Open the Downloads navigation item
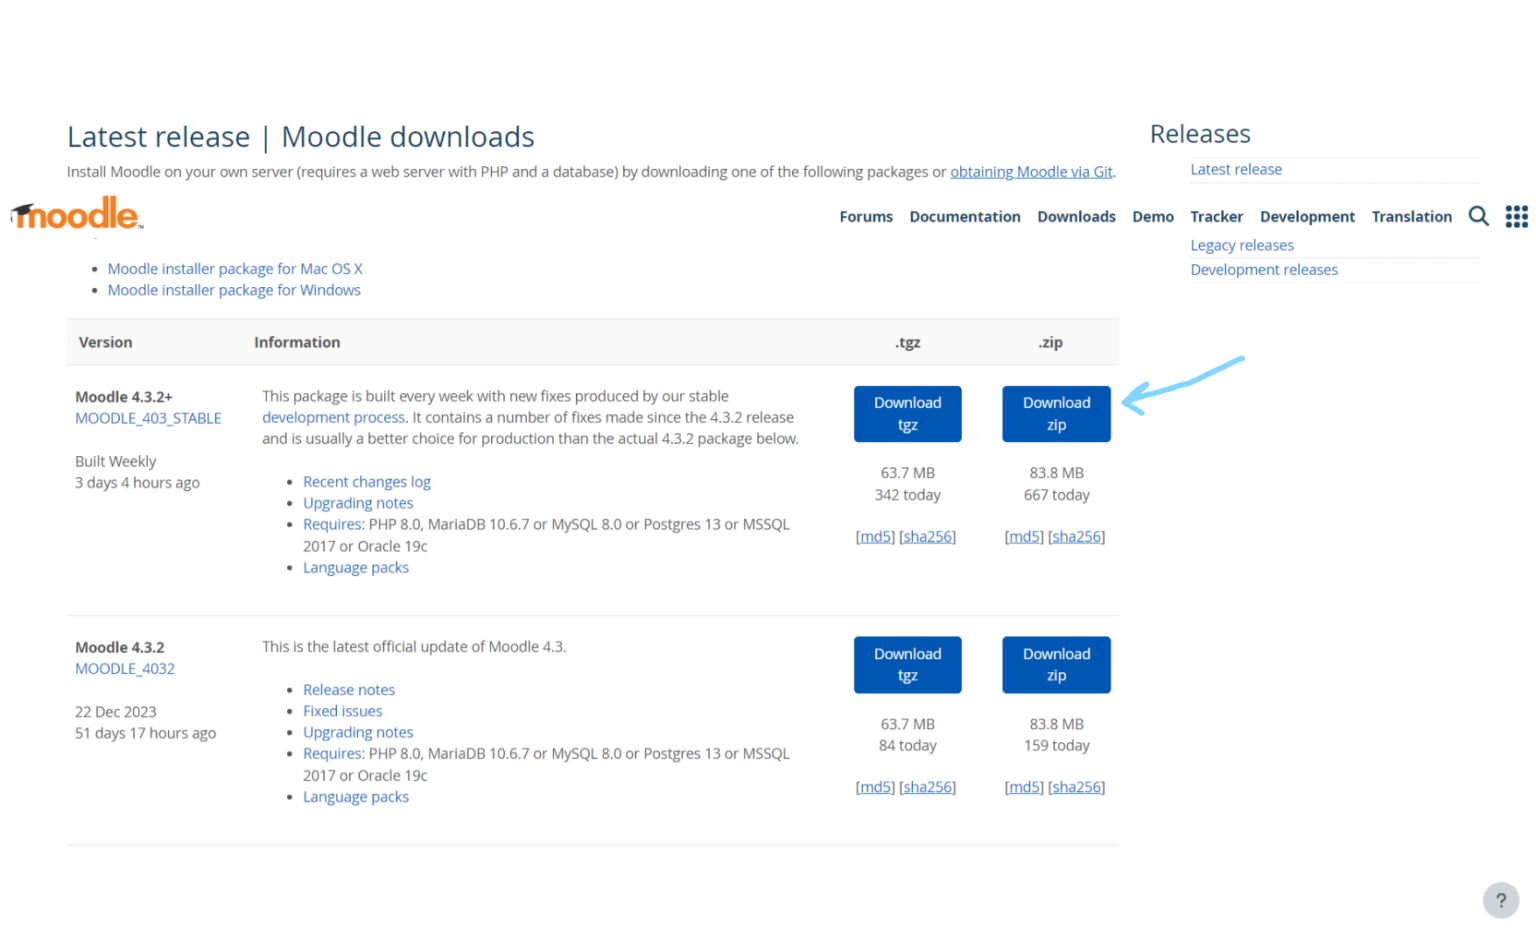Image resolution: width=1536 pixels, height=933 pixels. click(x=1076, y=217)
